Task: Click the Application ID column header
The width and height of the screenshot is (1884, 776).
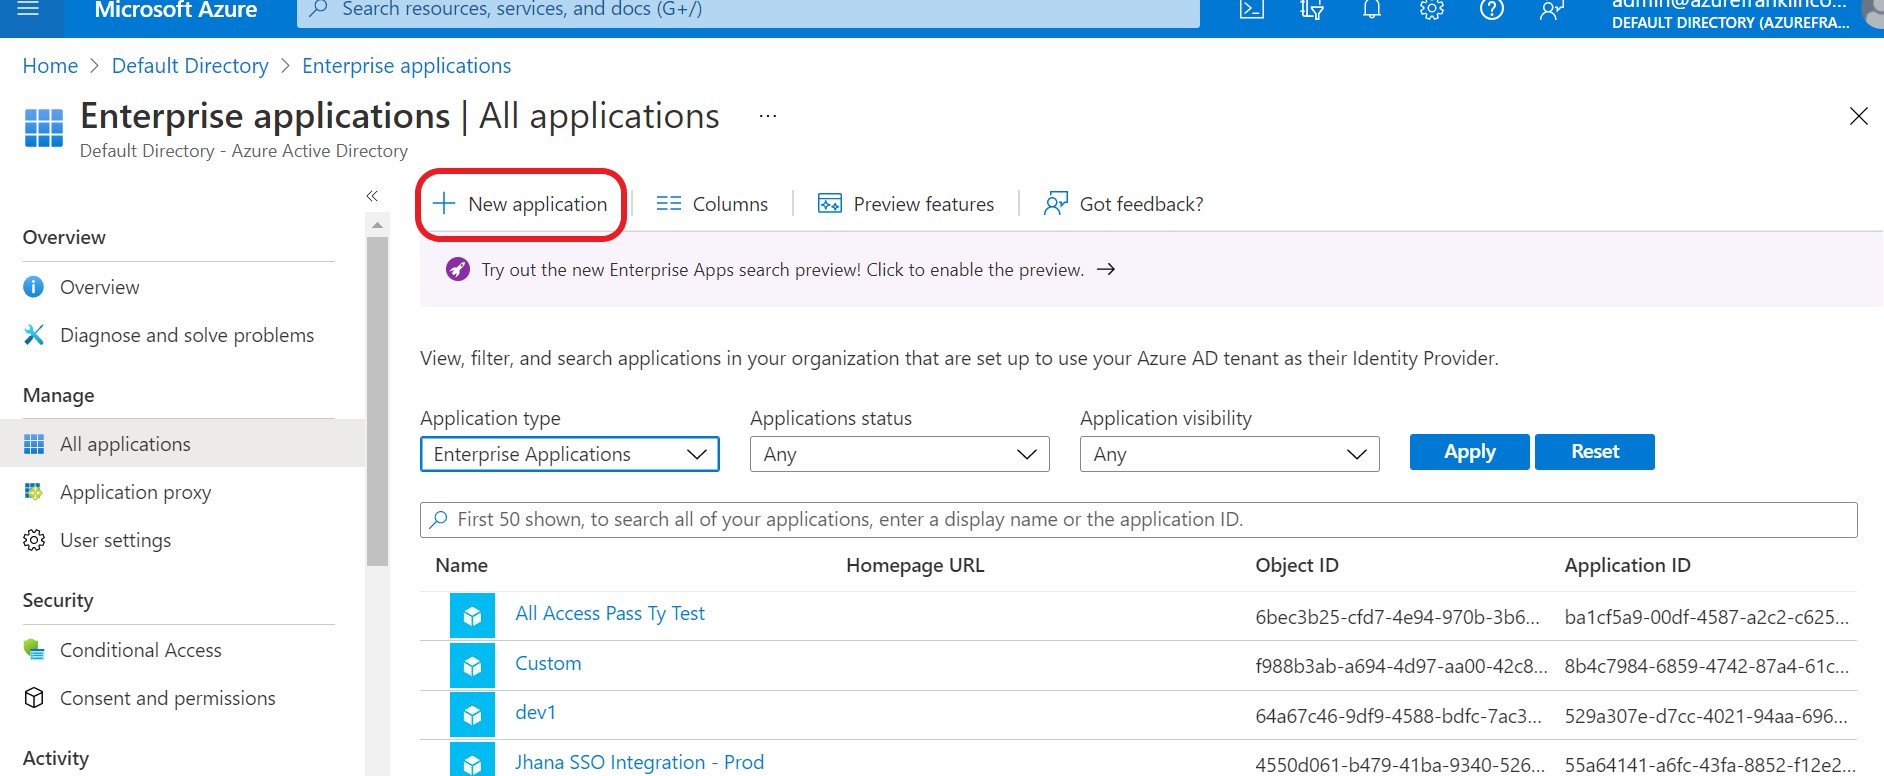Action: pos(1627,565)
